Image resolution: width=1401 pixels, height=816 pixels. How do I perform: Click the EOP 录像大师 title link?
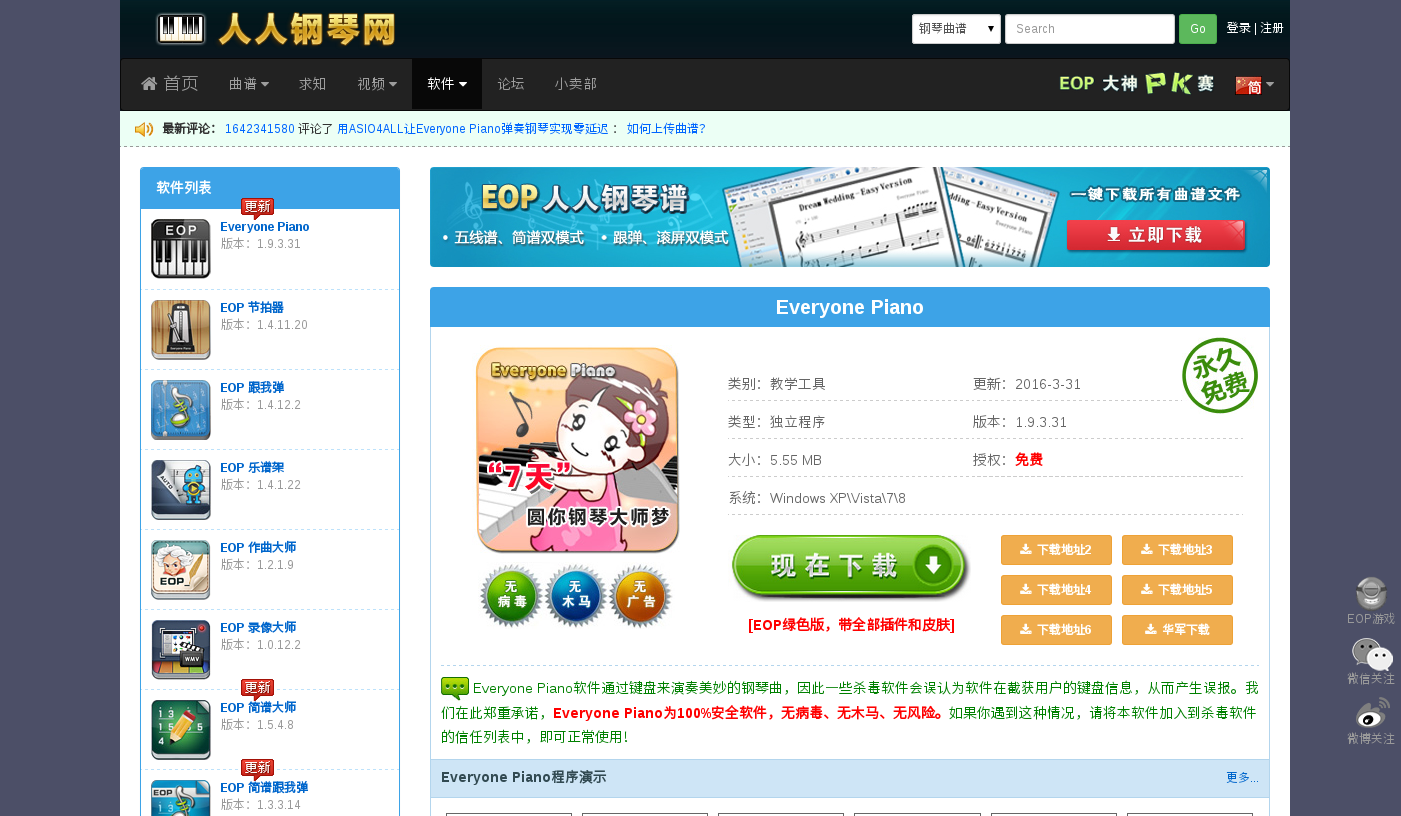[x=258, y=627]
